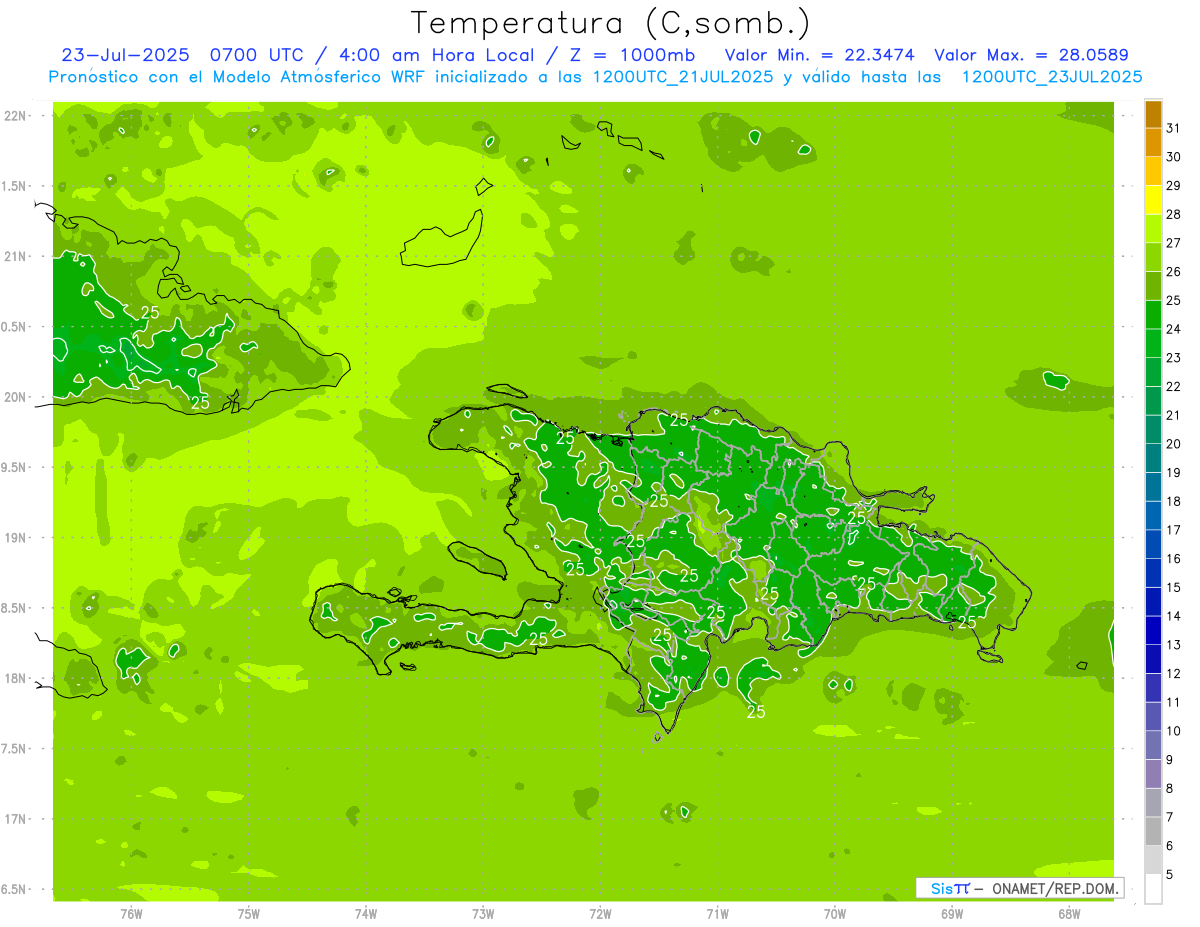Click colorbar value "5"
The width and height of the screenshot is (1200, 927).
click(1170, 875)
